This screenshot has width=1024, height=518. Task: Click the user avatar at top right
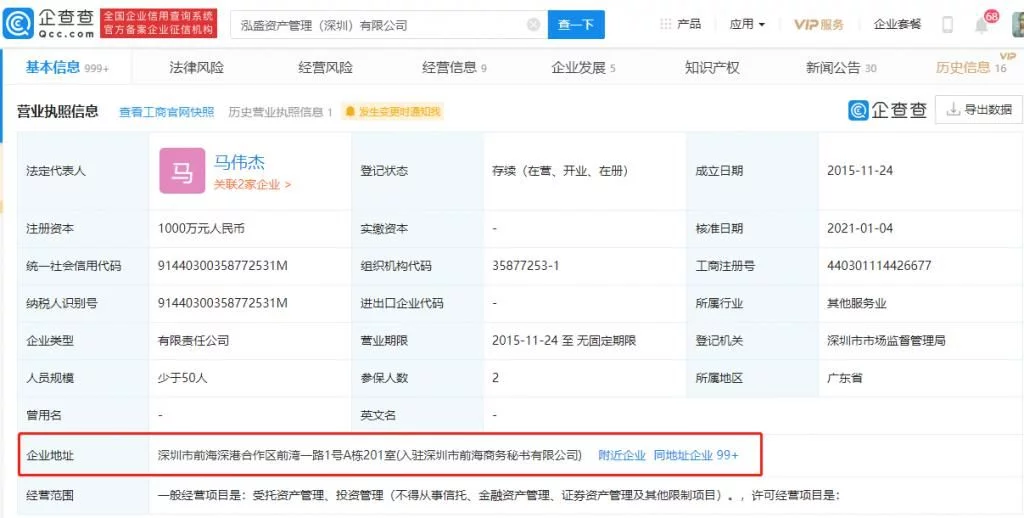click(x=1017, y=25)
